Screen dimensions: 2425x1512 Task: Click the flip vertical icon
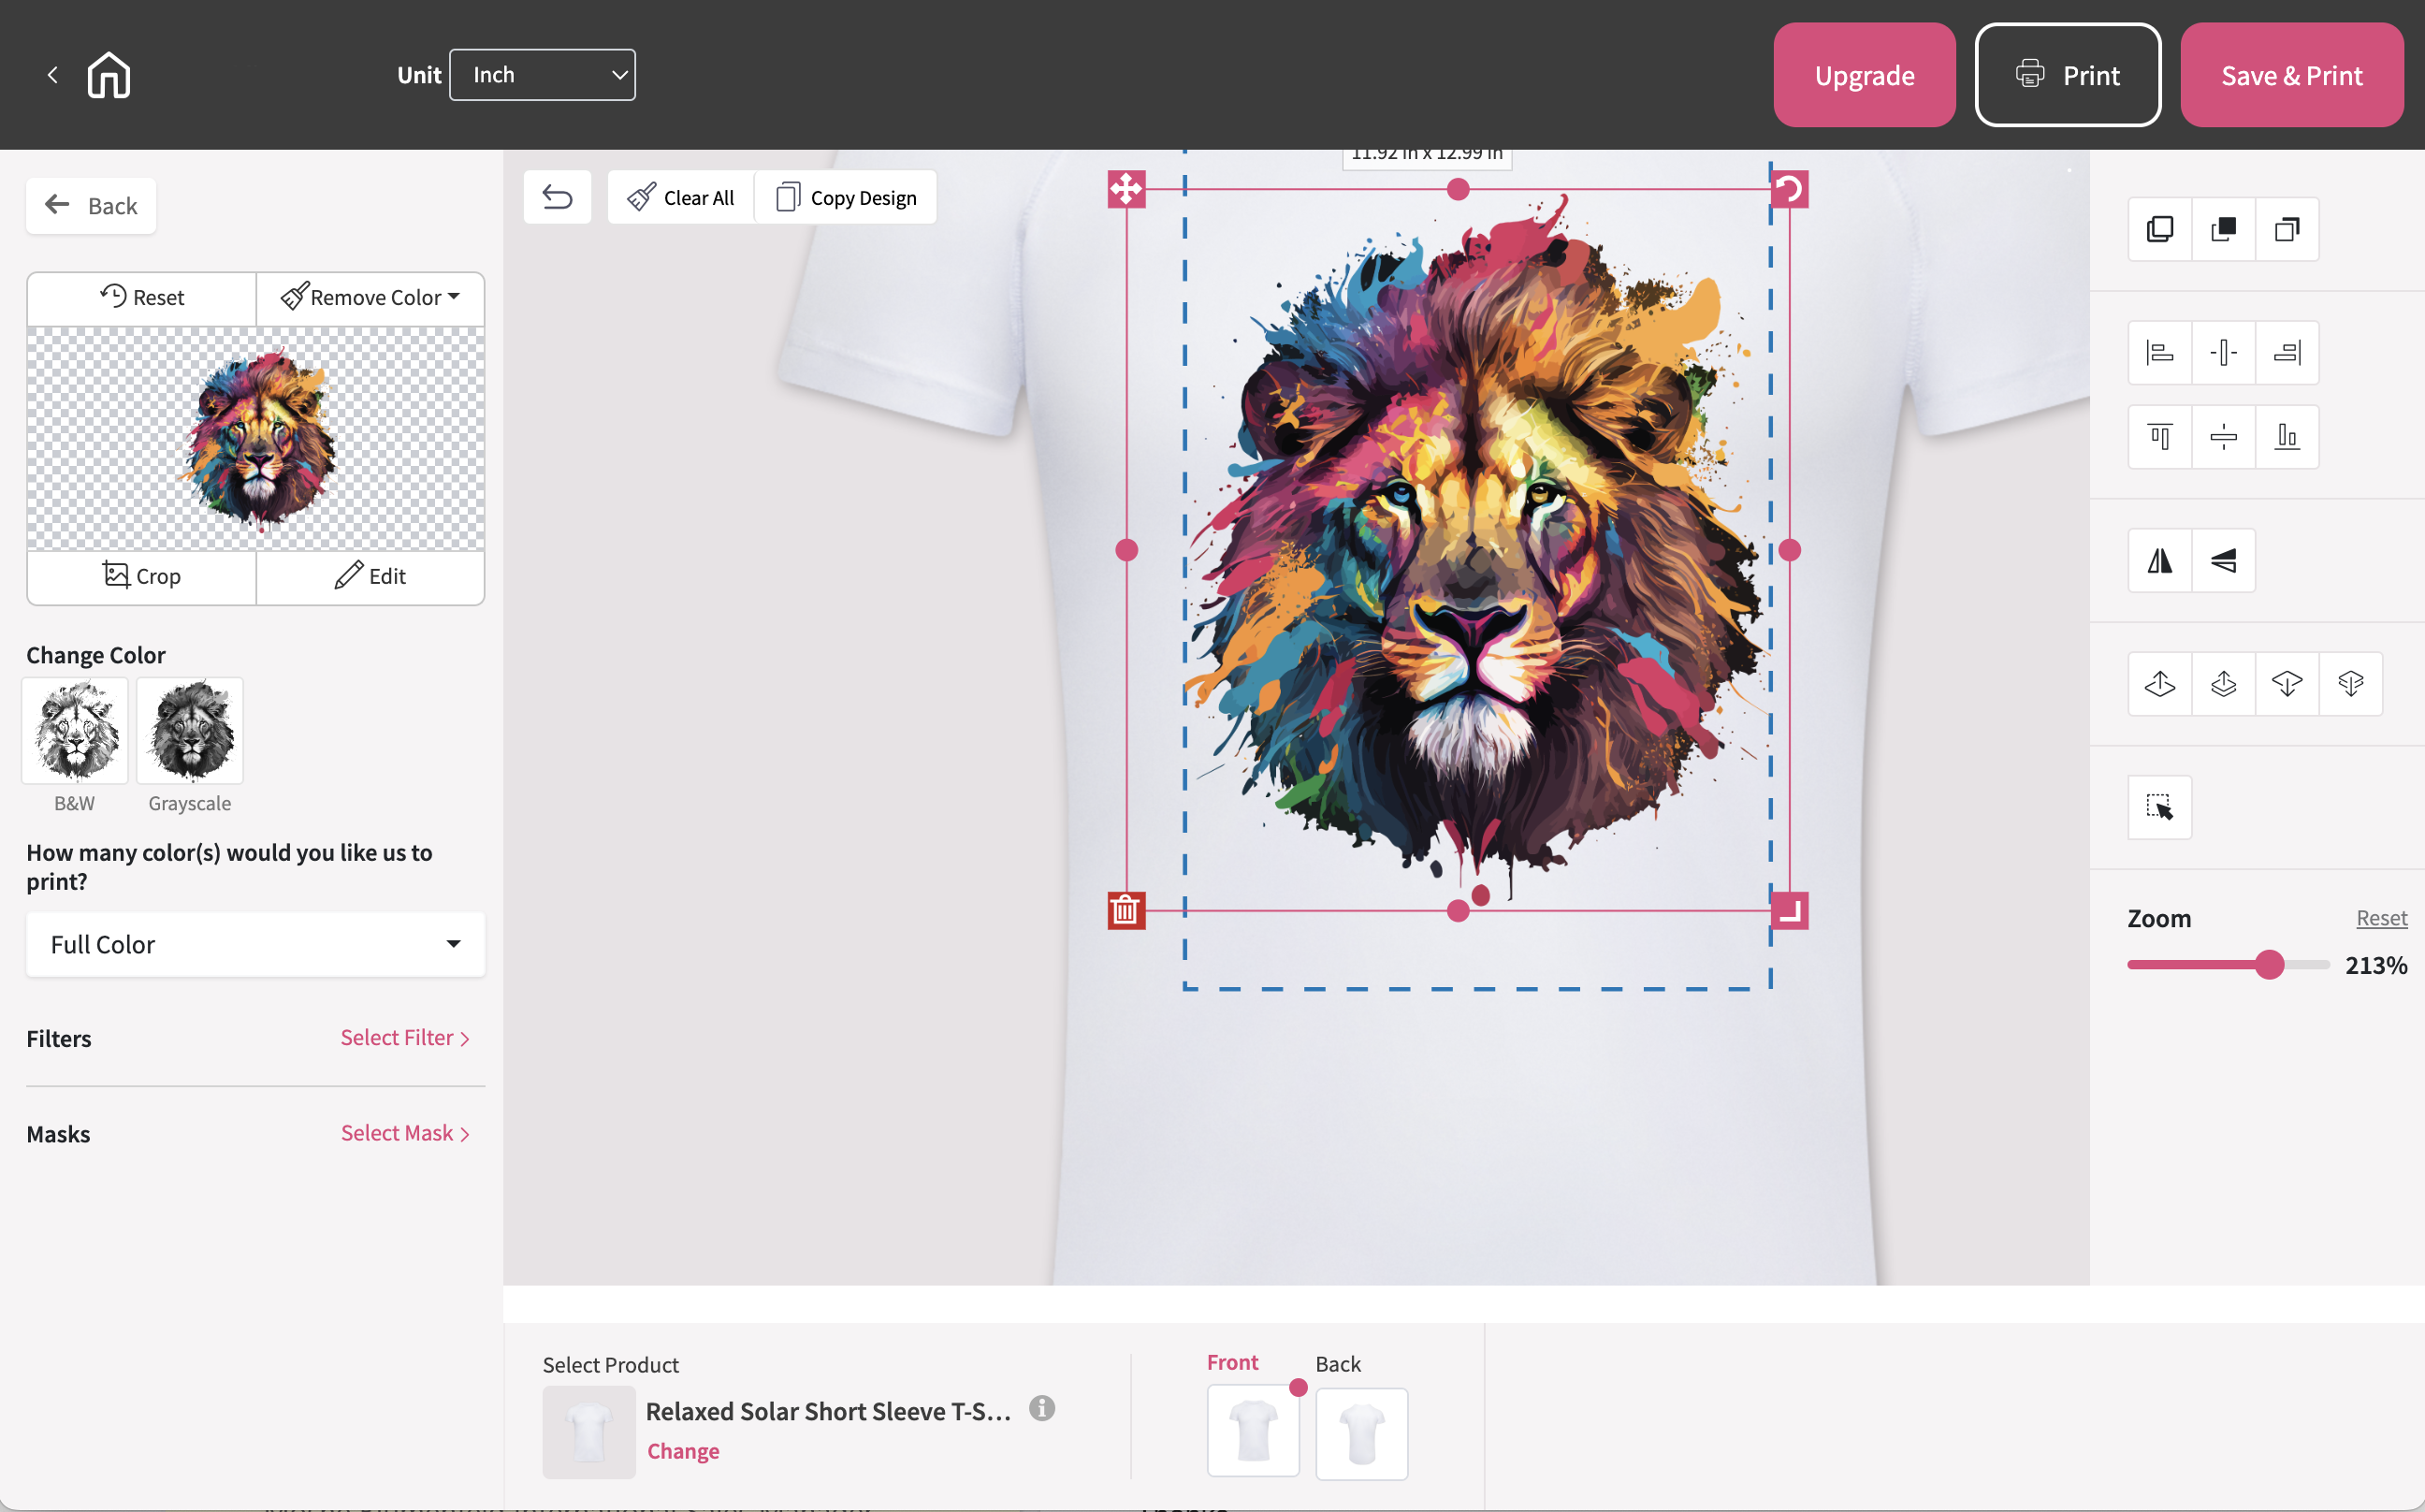pyautogui.click(x=2223, y=561)
